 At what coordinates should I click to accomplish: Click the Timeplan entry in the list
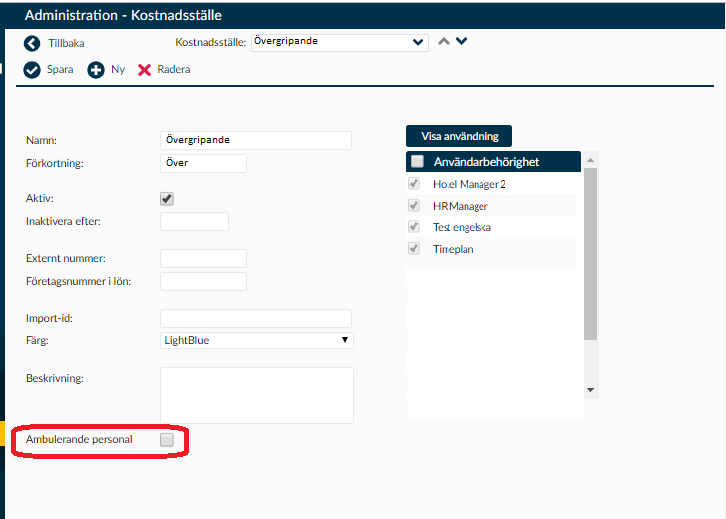(453, 249)
